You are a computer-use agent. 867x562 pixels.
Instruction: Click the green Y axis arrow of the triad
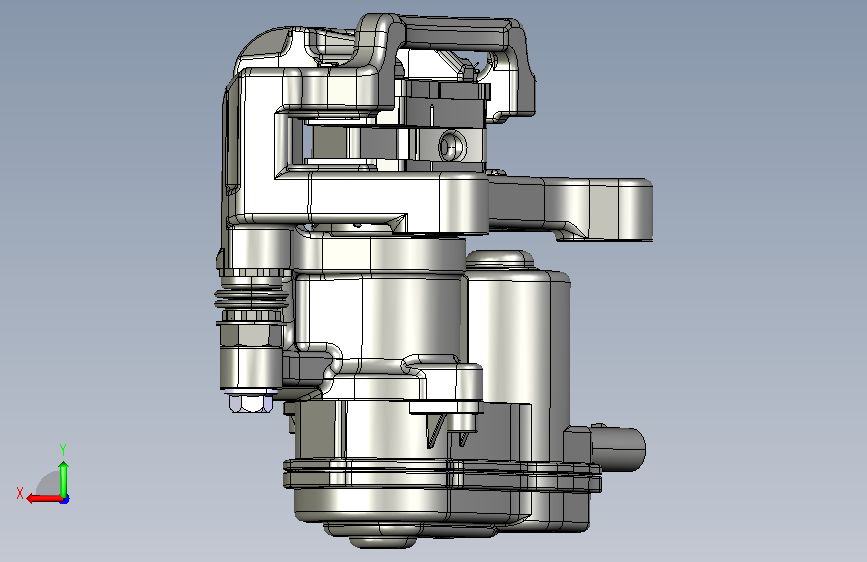[x=64, y=478]
